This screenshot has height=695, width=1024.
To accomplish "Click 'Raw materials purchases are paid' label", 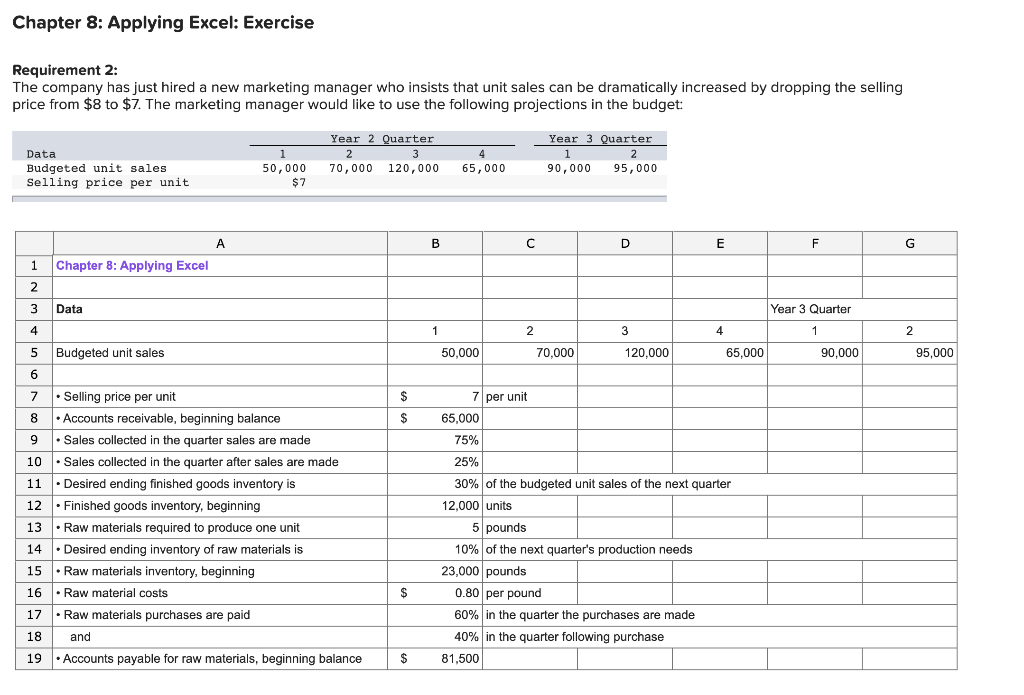I will [x=153, y=615].
